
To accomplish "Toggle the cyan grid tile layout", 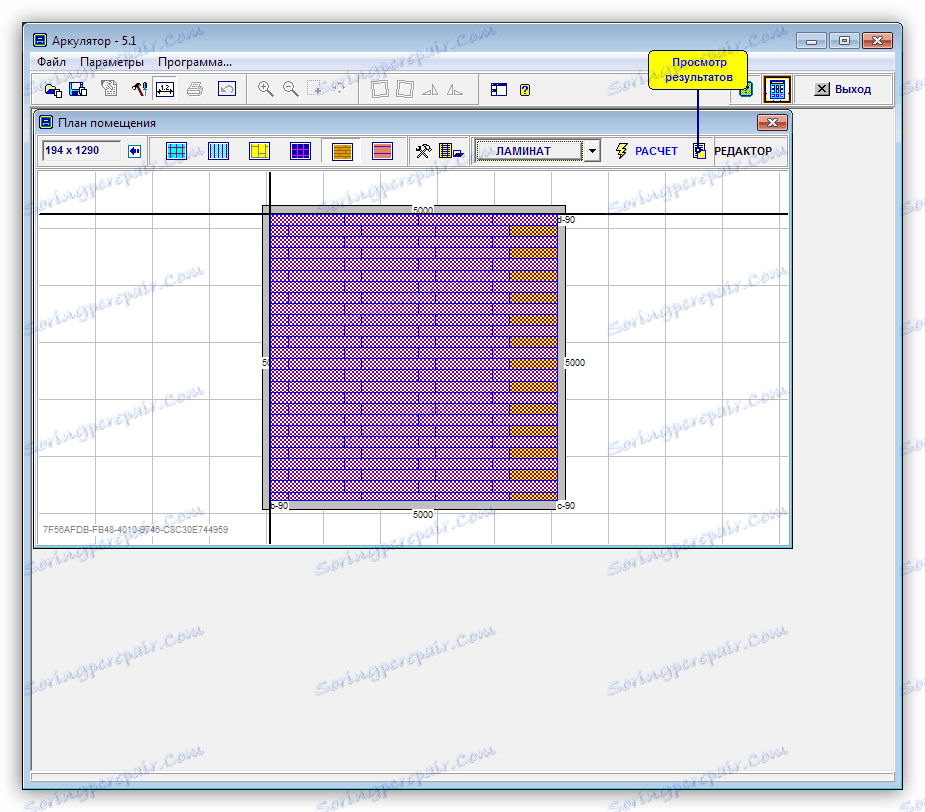I will 177,151.
